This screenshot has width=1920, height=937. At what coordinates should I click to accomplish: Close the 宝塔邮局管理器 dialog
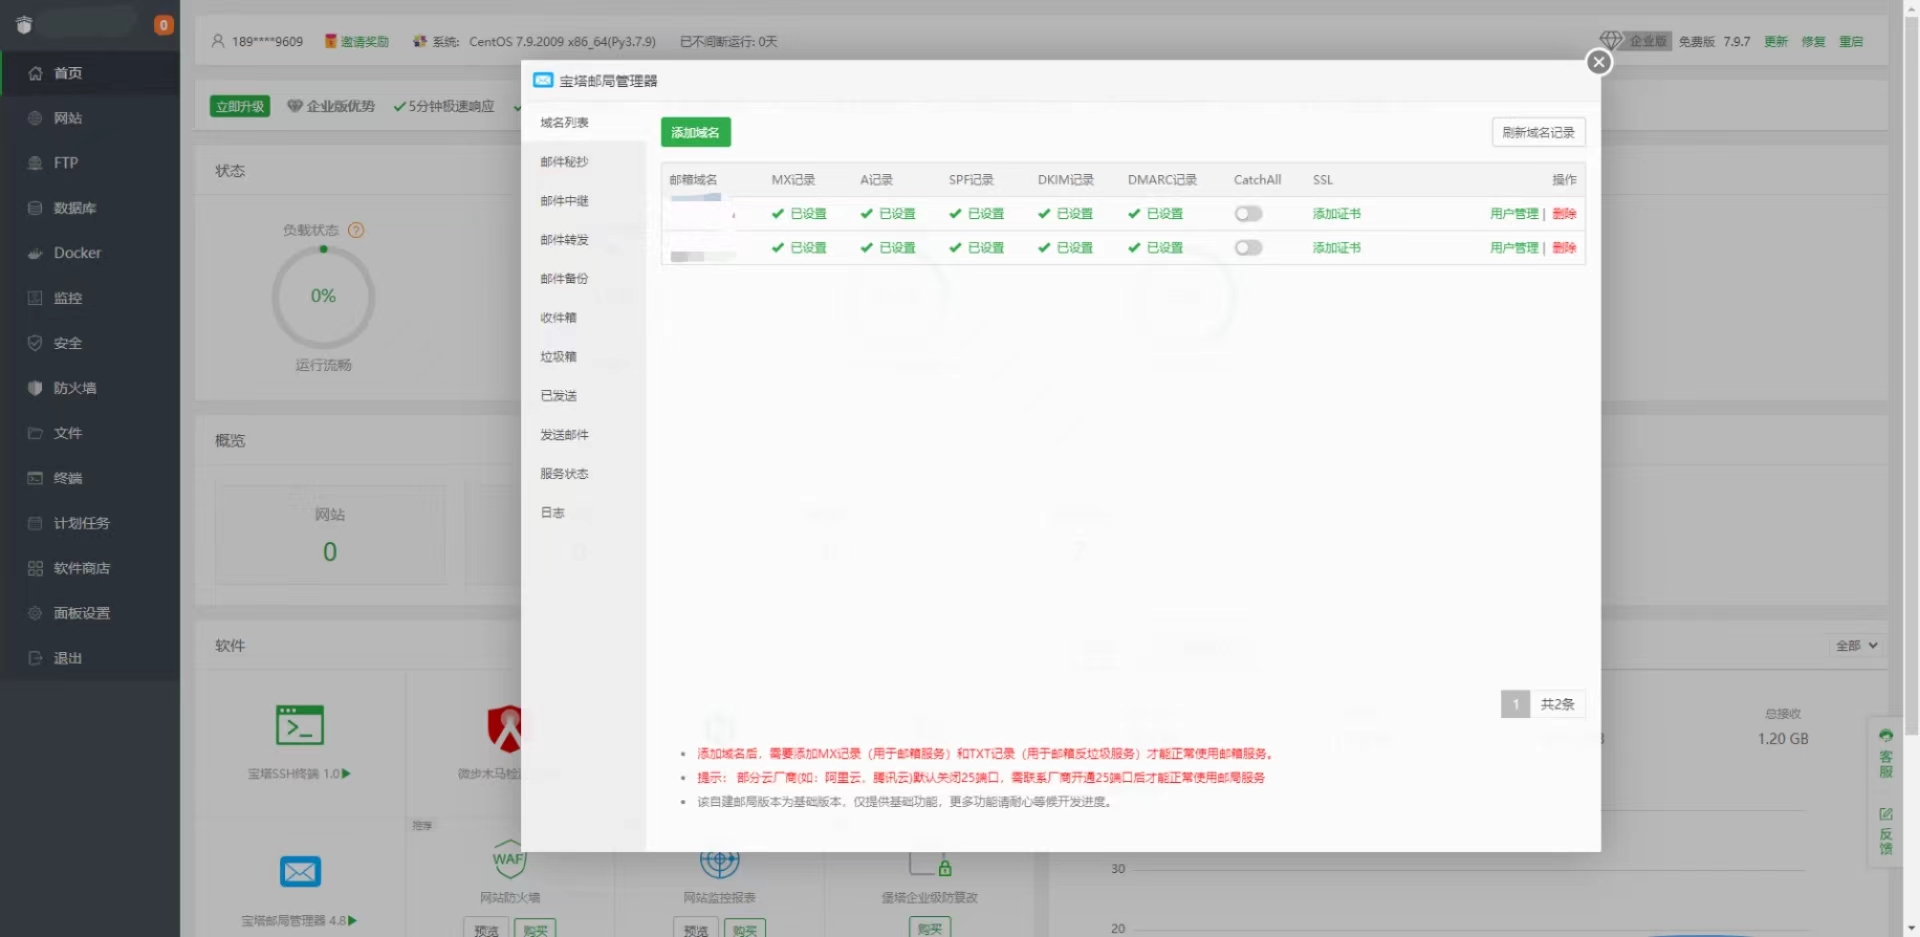pos(1598,62)
